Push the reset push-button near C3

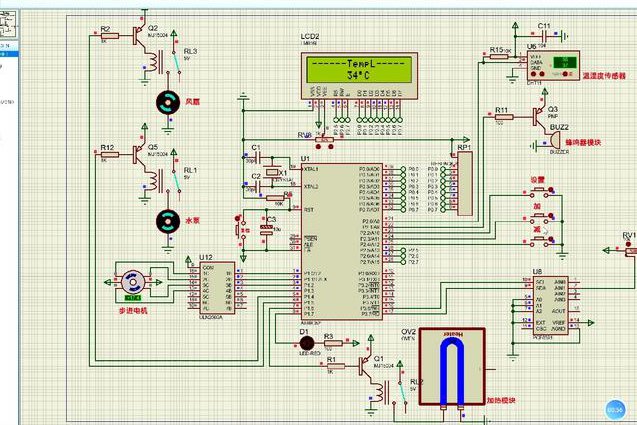(x=238, y=232)
